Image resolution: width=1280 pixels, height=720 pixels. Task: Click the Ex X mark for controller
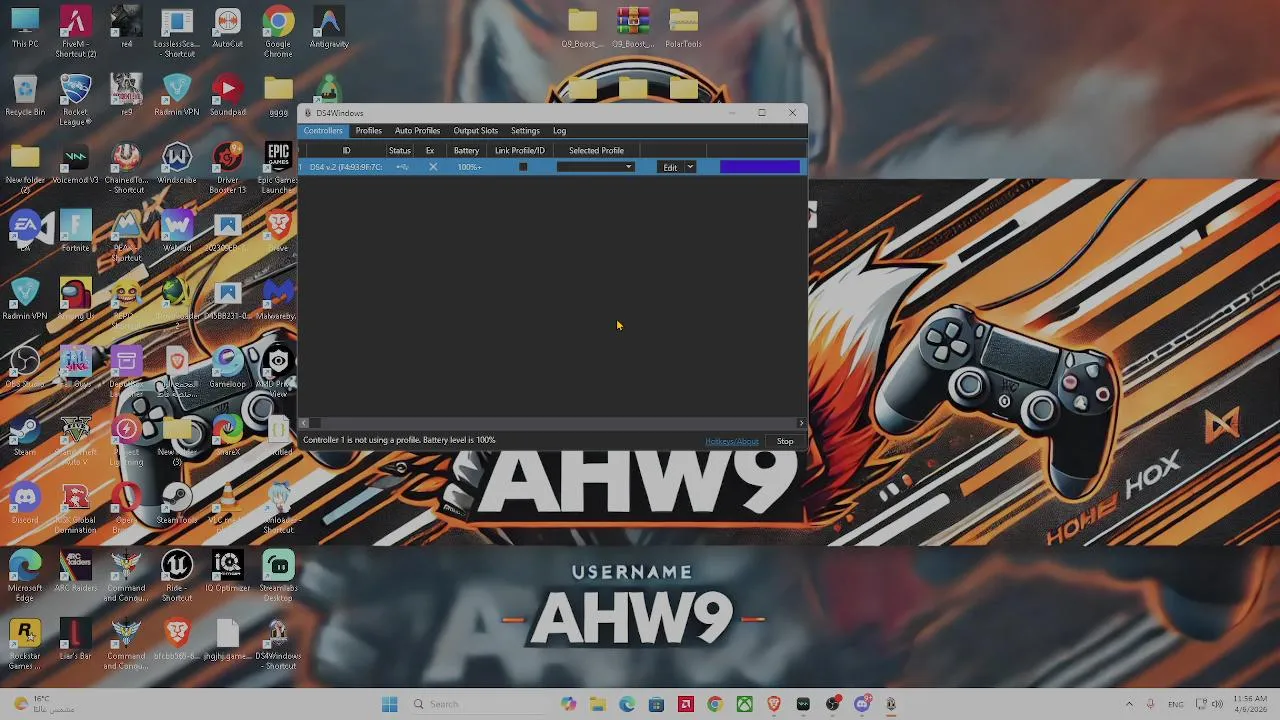[433, 167]
